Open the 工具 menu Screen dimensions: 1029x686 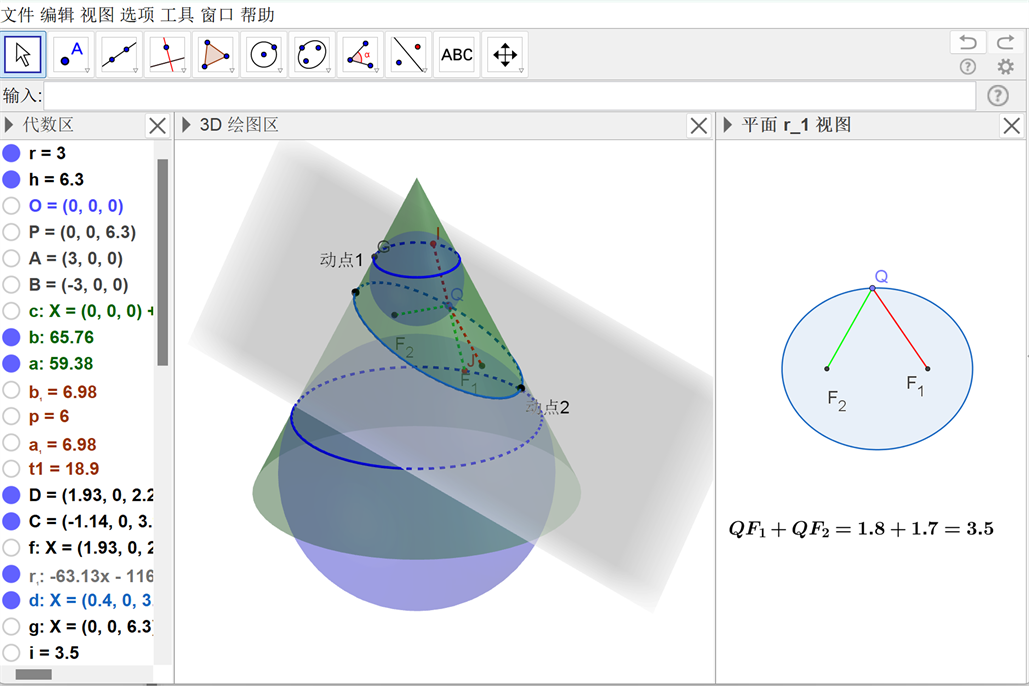click(x=178, y=15)
